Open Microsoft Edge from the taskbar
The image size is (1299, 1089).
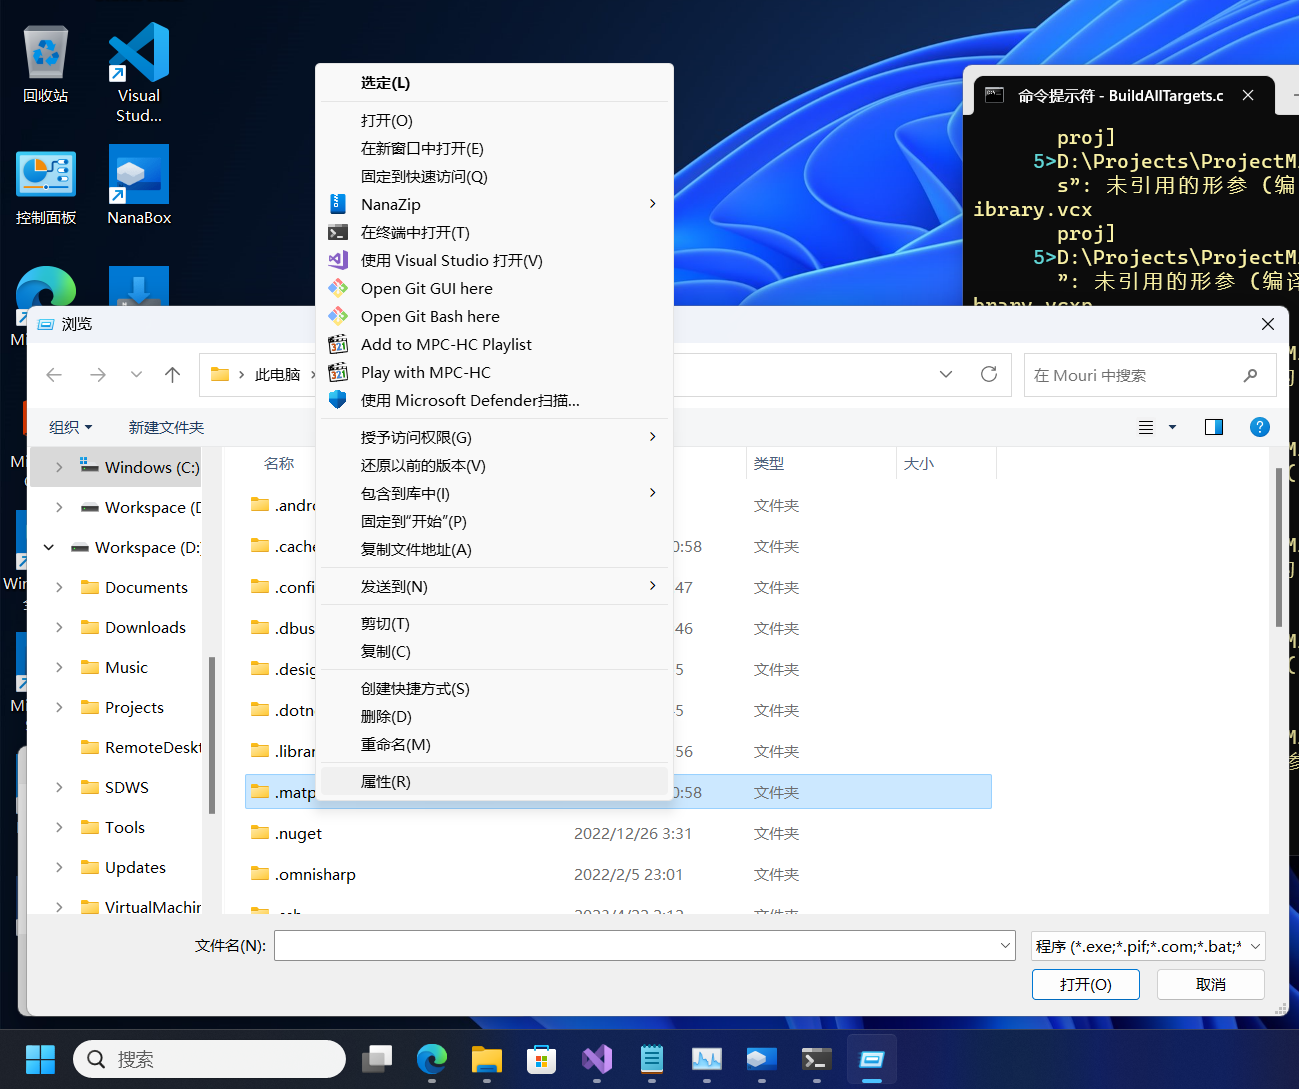[431, 1058]
